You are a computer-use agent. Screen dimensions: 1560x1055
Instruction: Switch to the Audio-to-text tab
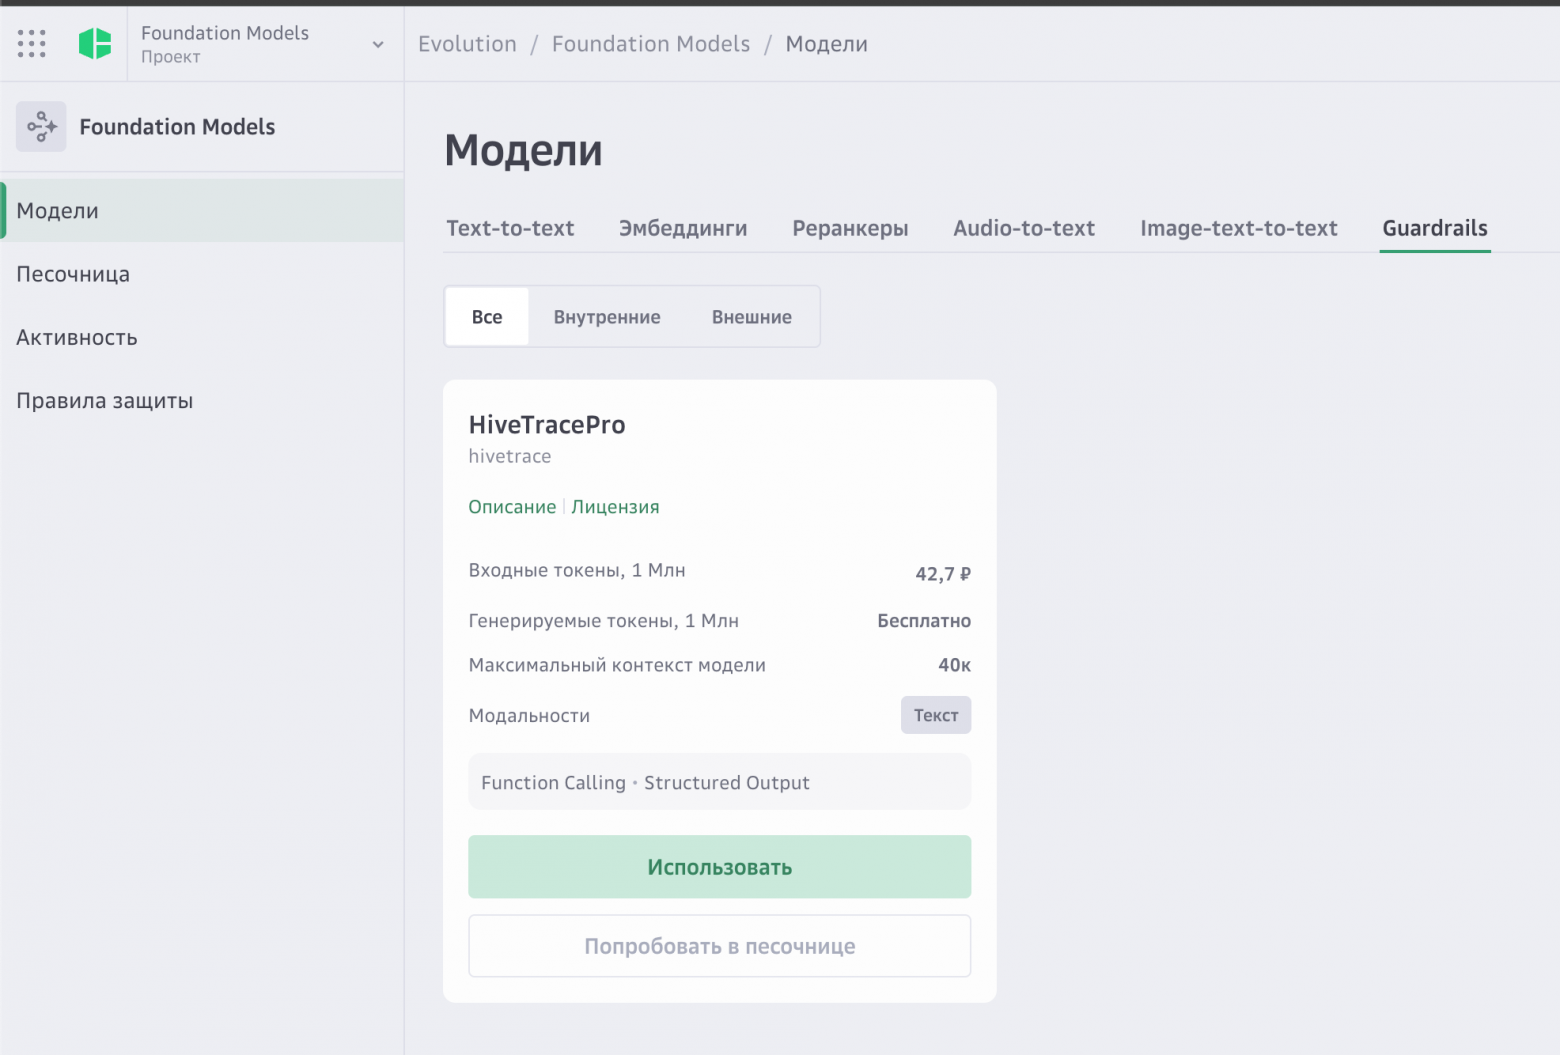1024,228
